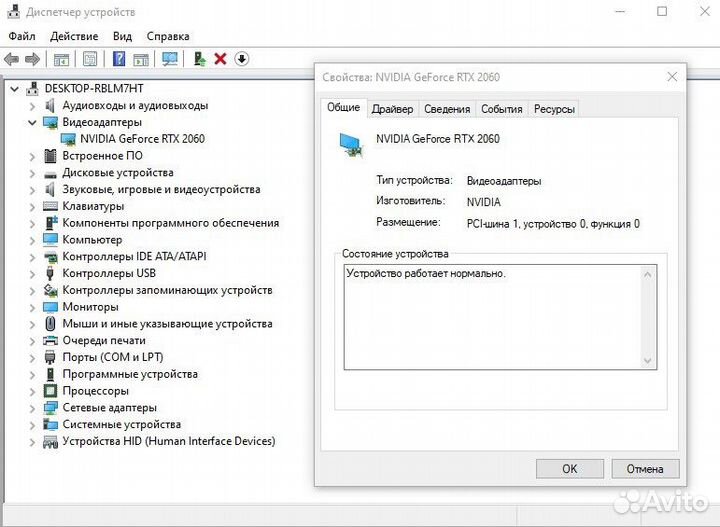Select NVIDIA GeForce RTX 2060 tree item
The image size is (720, 527).
142,139
